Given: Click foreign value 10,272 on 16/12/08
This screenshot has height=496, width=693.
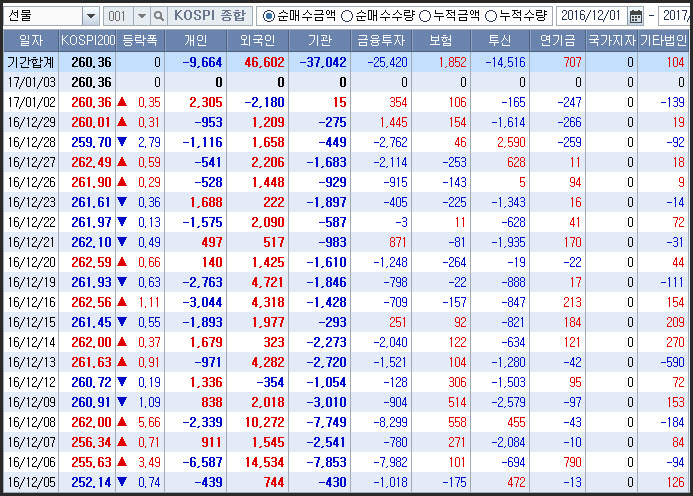Looking at the screenshot, I should 264,422.
